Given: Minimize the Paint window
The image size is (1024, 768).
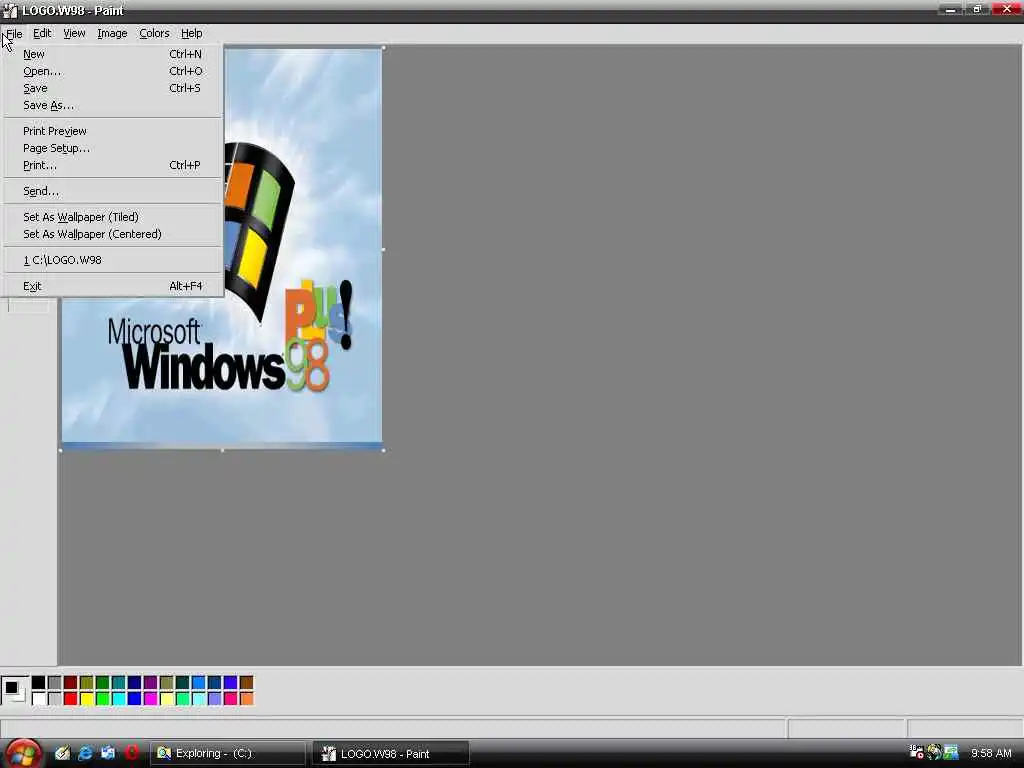Looking at the screenshot, I should (950, 9).
